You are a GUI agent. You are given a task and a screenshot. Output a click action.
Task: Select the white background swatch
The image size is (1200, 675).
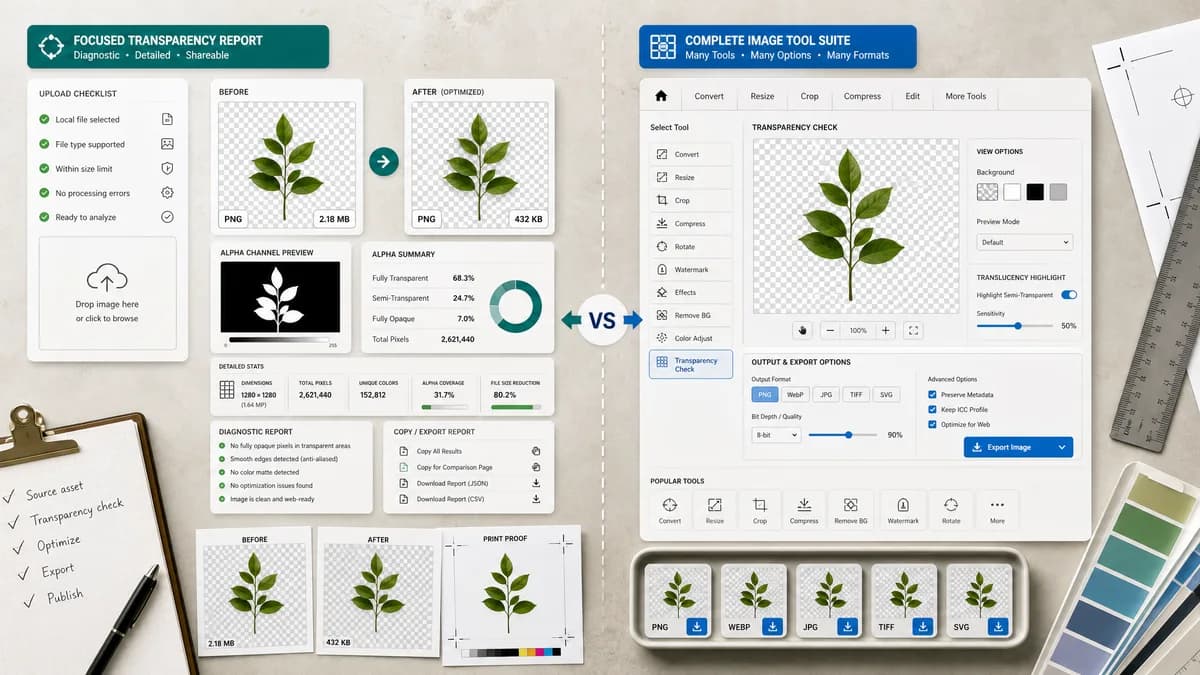tap(1012, 191)
